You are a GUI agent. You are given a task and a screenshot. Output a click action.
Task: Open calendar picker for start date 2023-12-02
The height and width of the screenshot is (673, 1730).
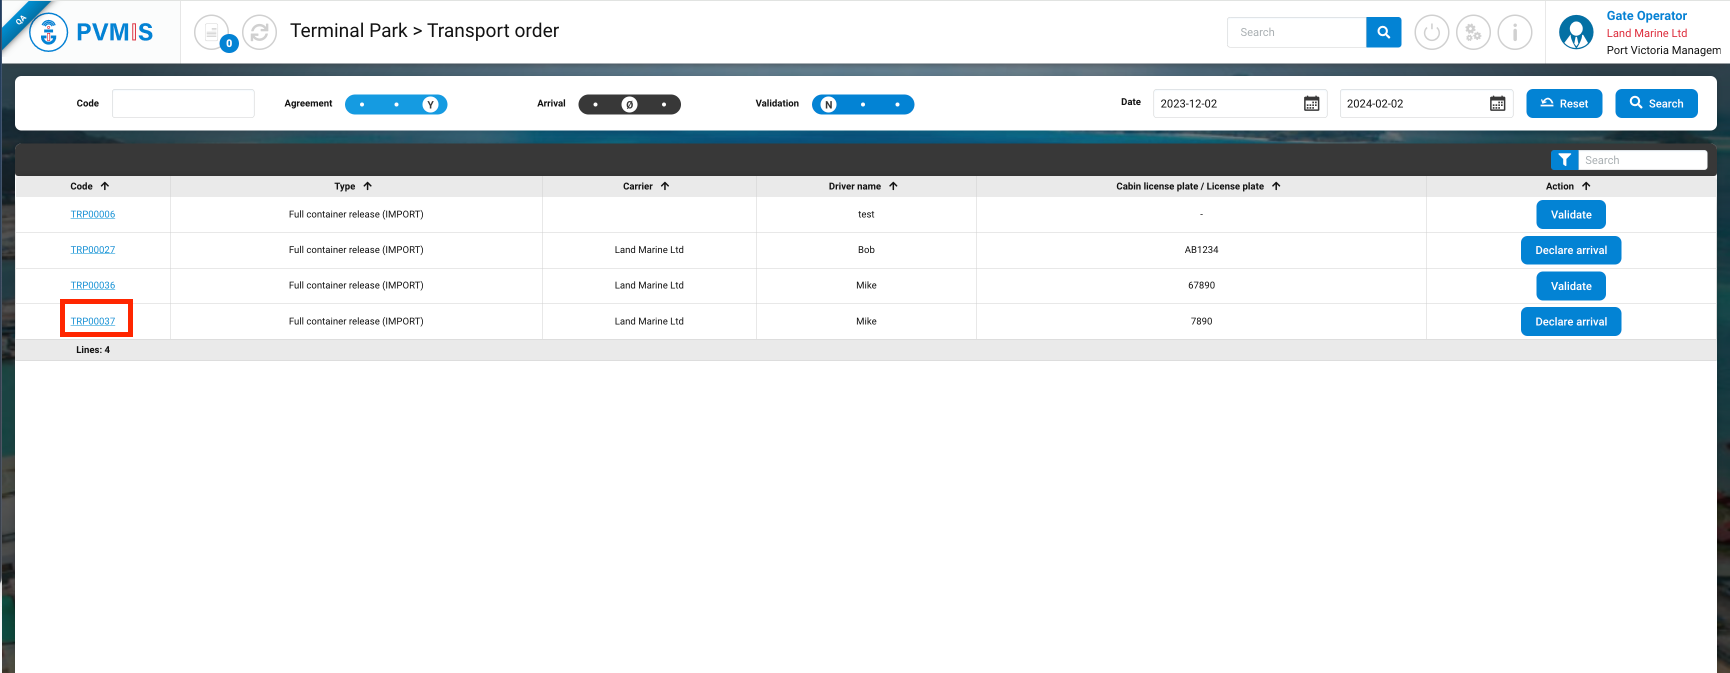pyautogui.click(x=1311, y=104)
